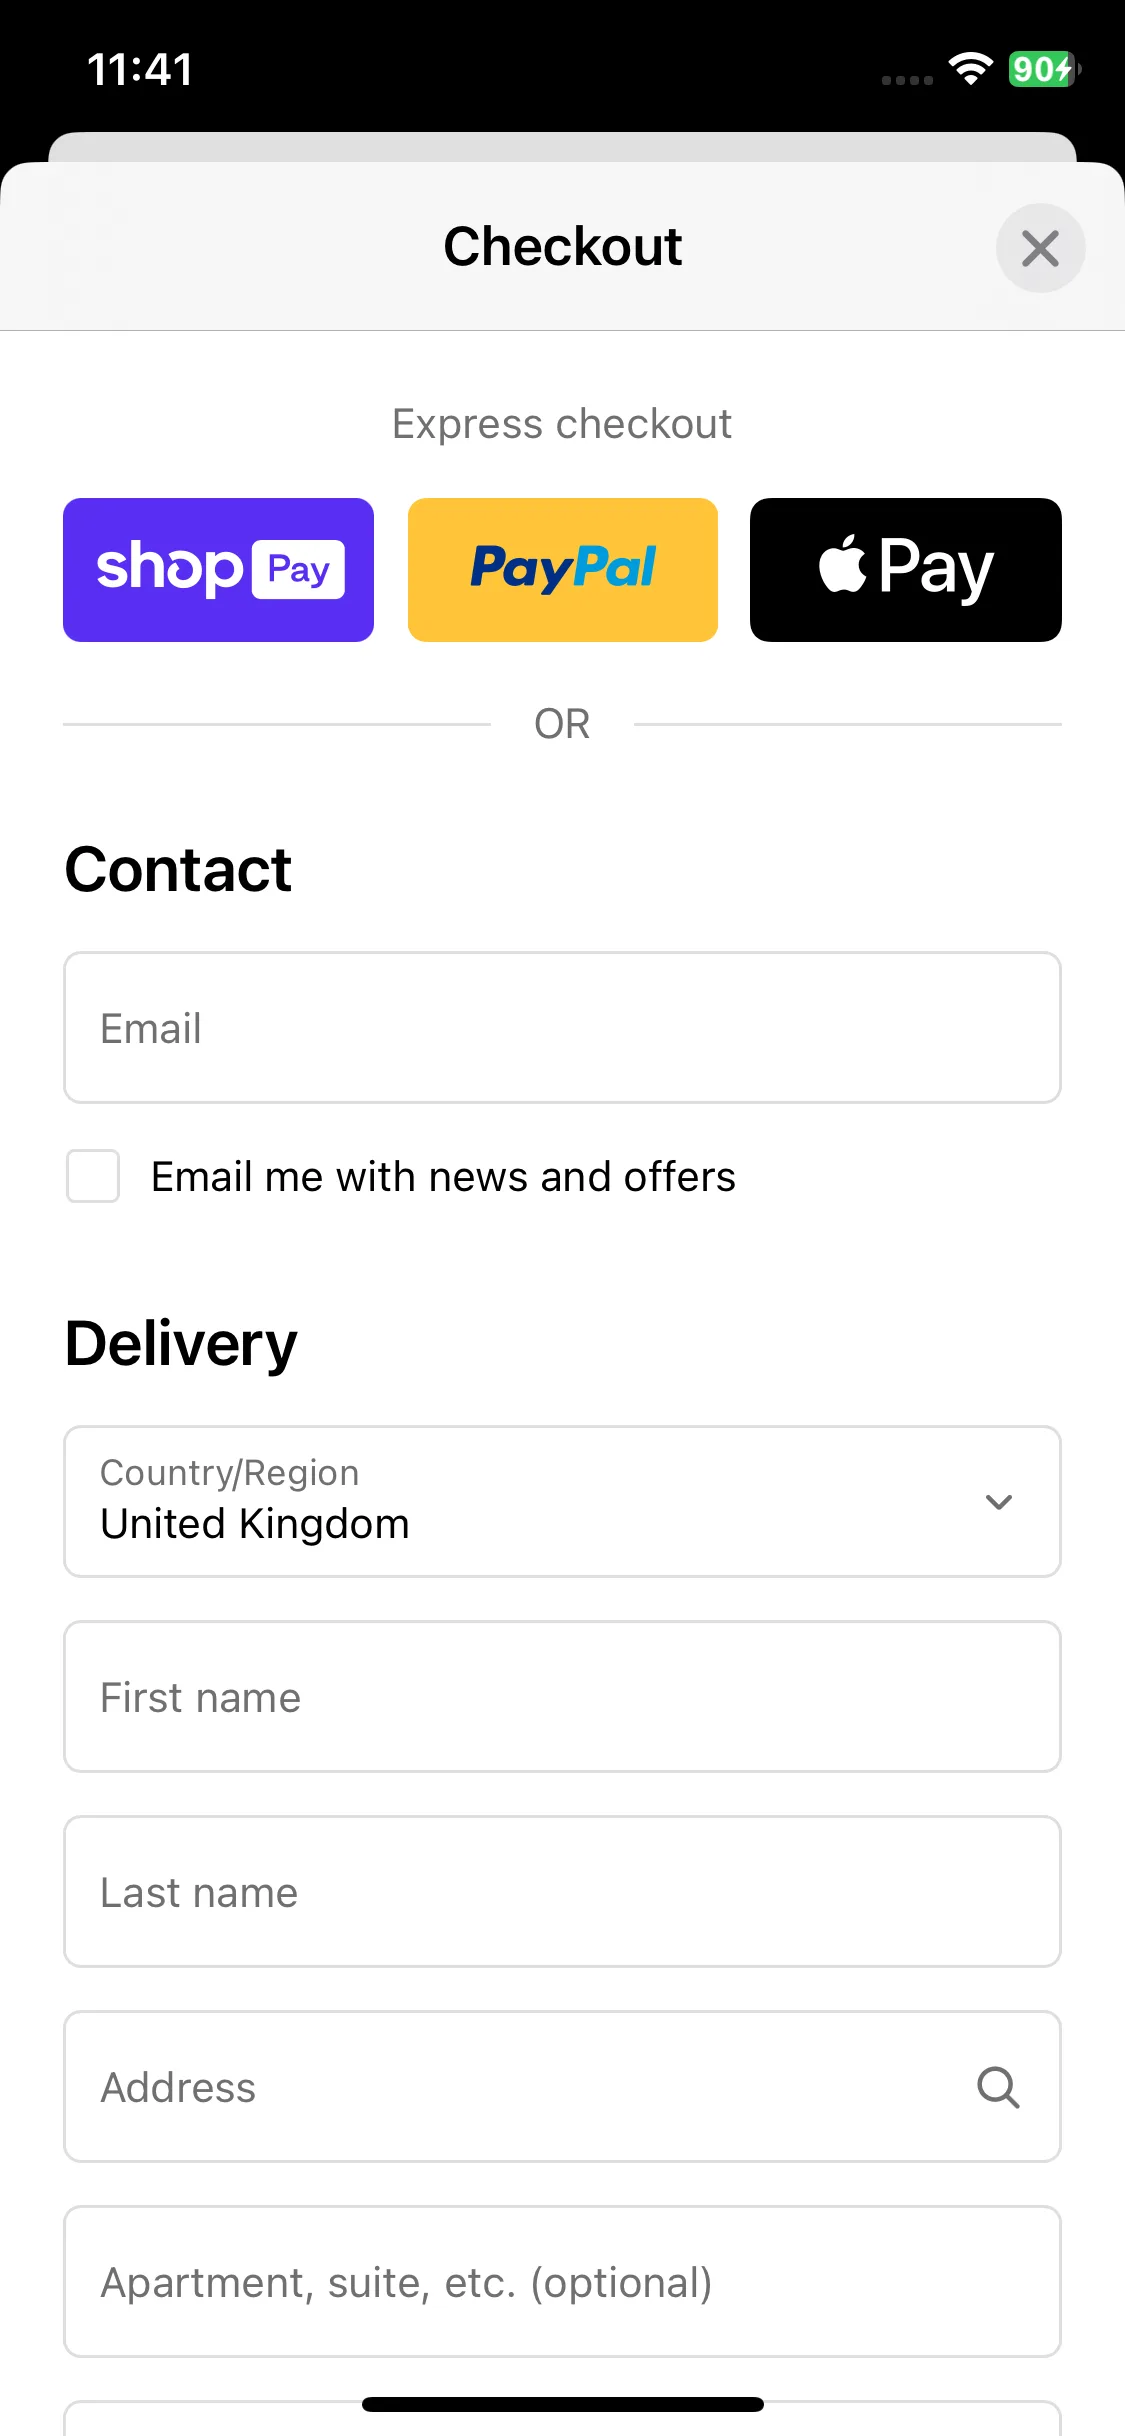The width and height of the screenshot is (1125, 2436).
Task: Expand the country list chevron arrow
Action: coord(999,1501)
